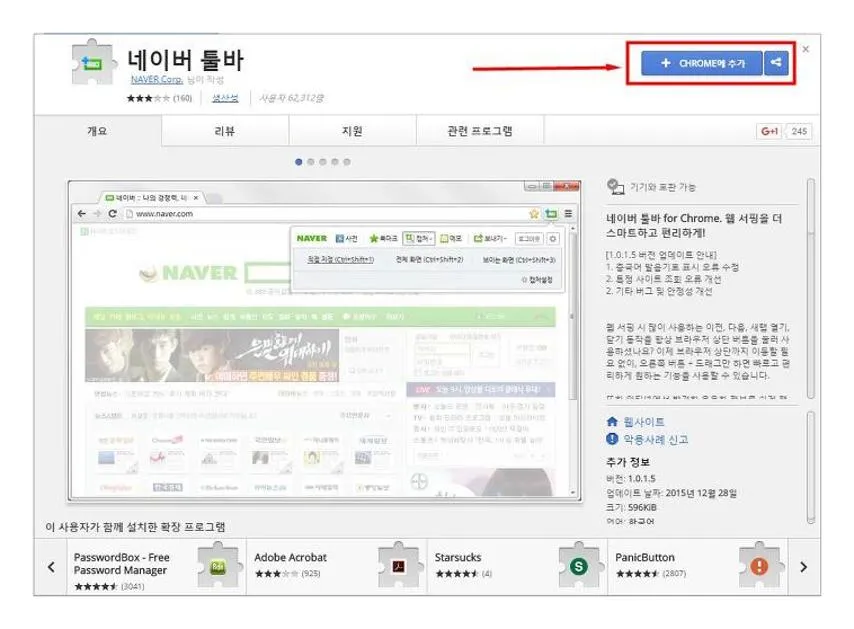The height and width of the screenshot is (629, 854).
Task: Choose 보이는 화면 (Ctrl+Shift+3) capture option
Action: tap(519, 260)
